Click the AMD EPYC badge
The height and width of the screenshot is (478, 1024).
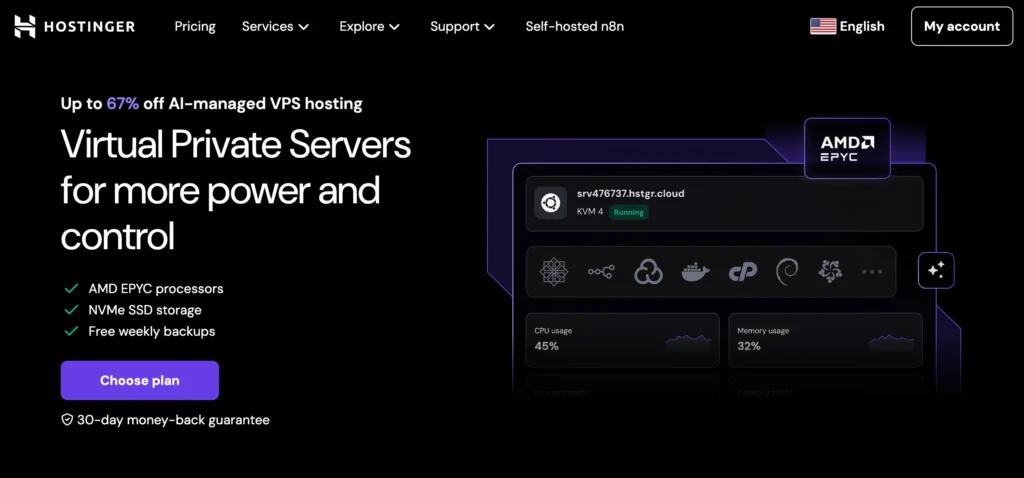[847, 148]
